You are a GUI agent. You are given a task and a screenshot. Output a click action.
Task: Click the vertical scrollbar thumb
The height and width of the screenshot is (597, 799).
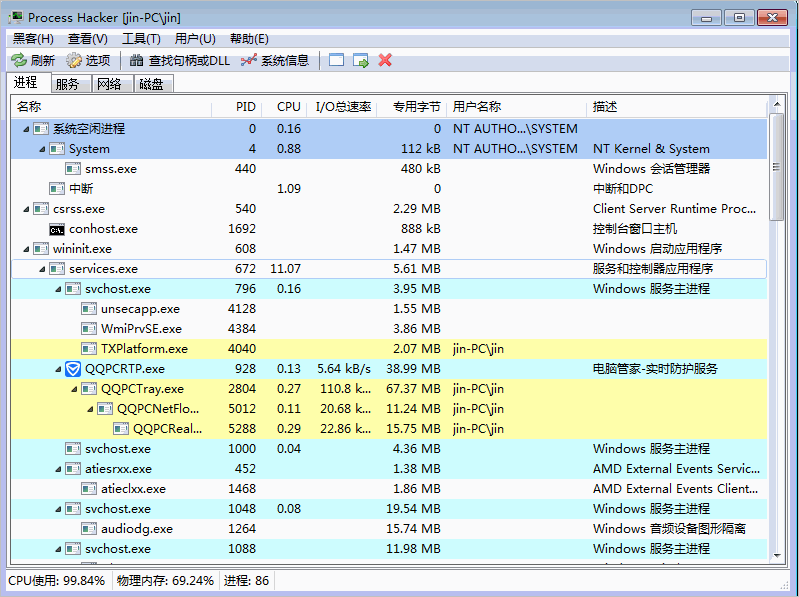coord(777,167)
